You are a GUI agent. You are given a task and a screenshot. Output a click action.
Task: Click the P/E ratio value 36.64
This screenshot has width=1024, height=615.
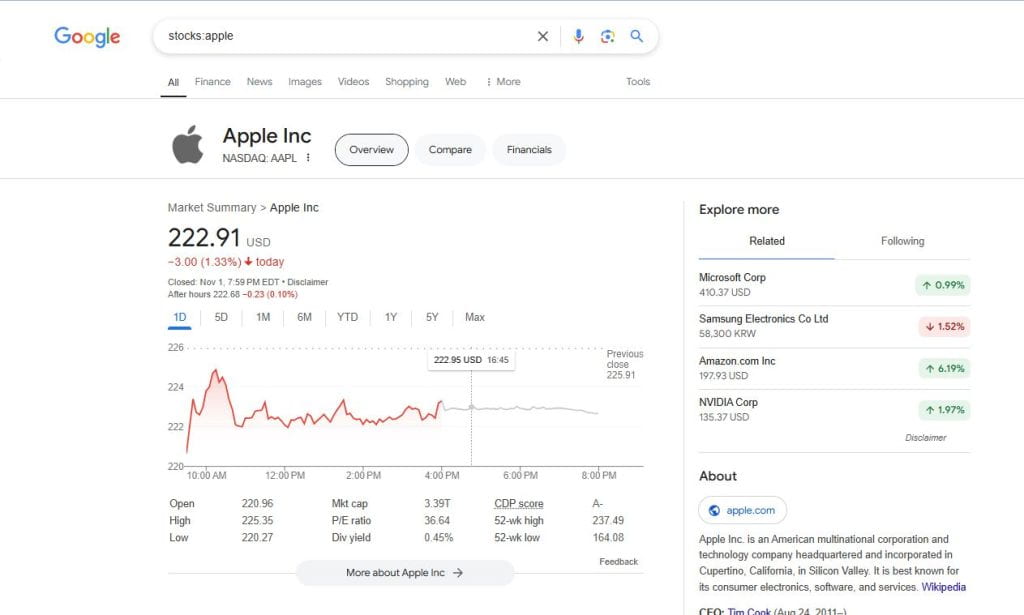pyautogui.click(x=437, y=520)
